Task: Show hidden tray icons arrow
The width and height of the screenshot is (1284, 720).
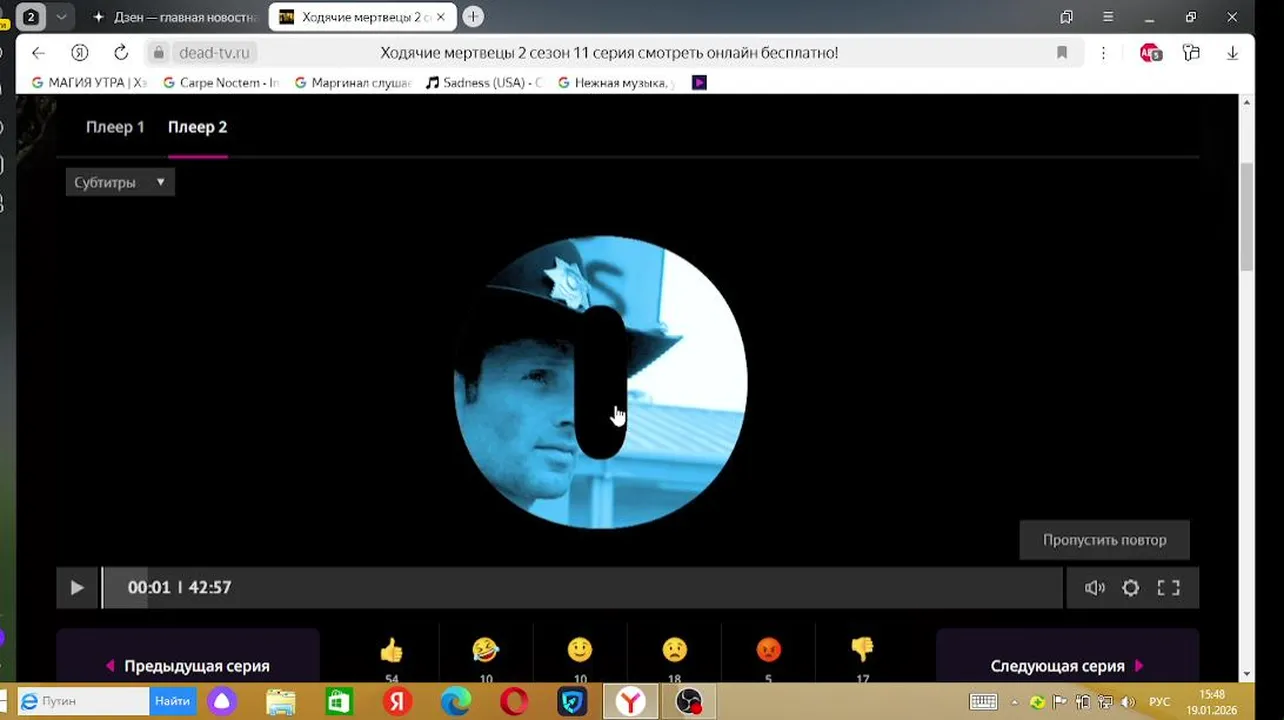Action: click(1015, 702)
